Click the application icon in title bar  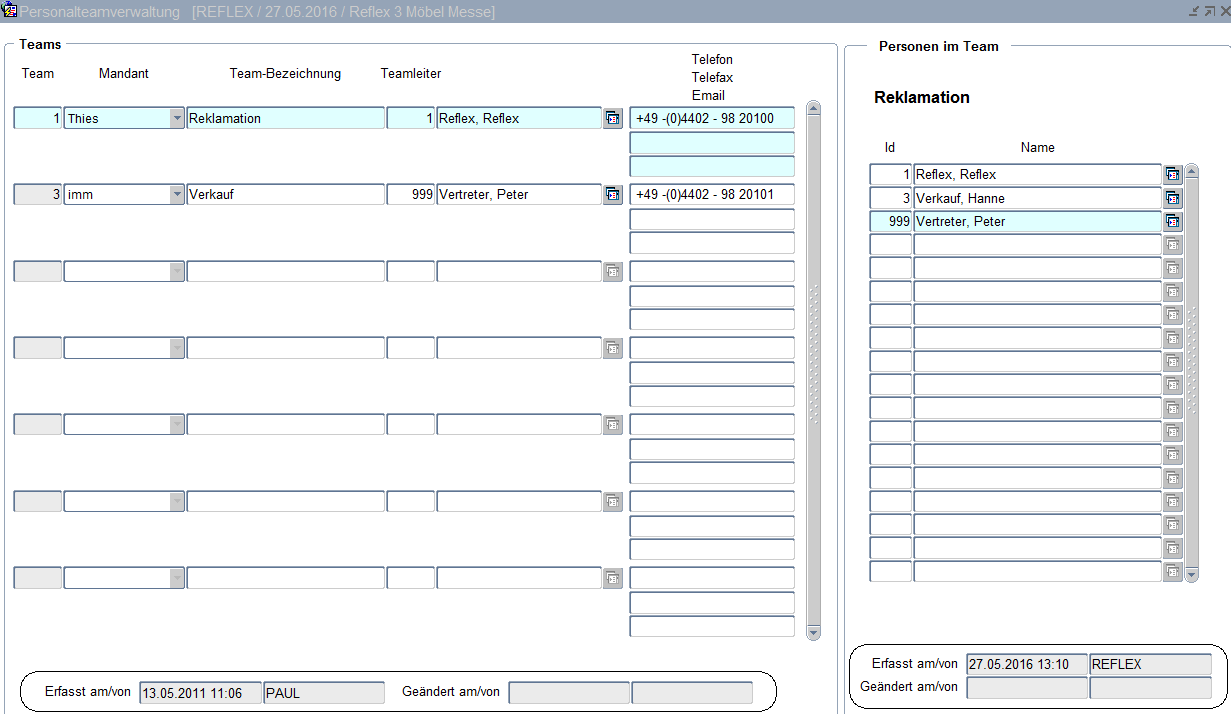(10, 11)
